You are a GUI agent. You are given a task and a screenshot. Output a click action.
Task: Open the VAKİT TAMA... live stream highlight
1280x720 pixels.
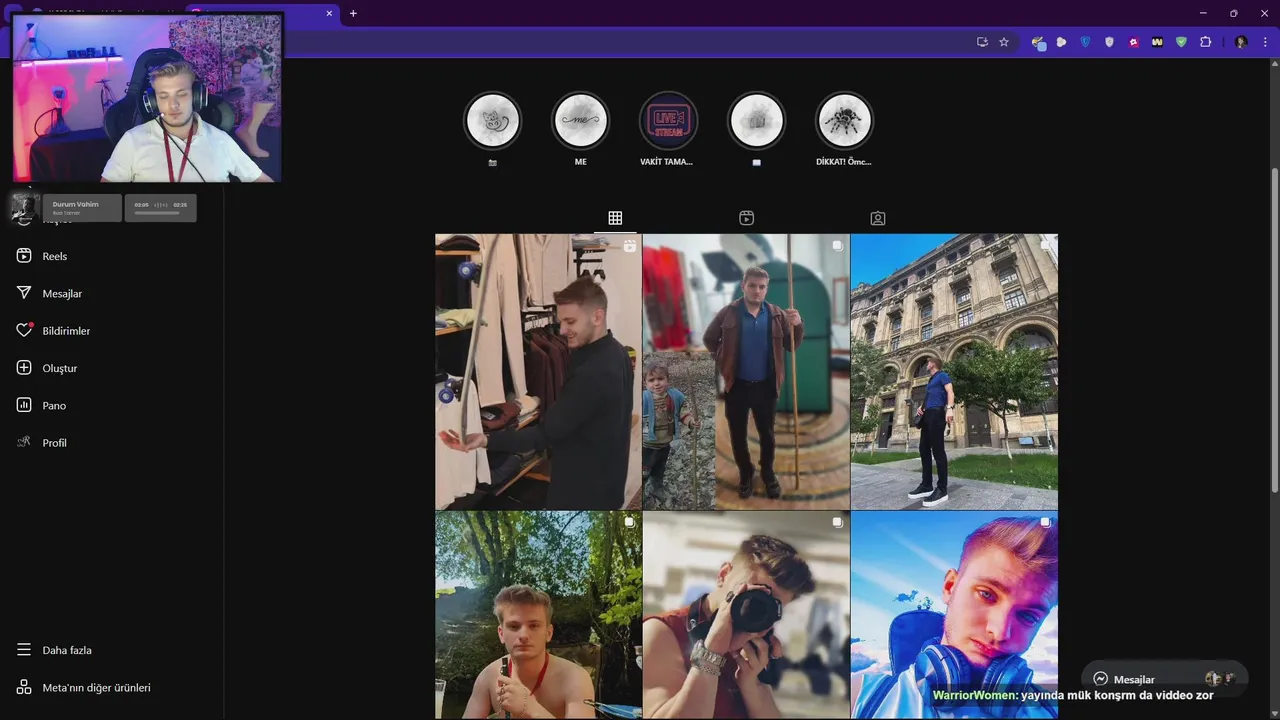coord(668,121)
